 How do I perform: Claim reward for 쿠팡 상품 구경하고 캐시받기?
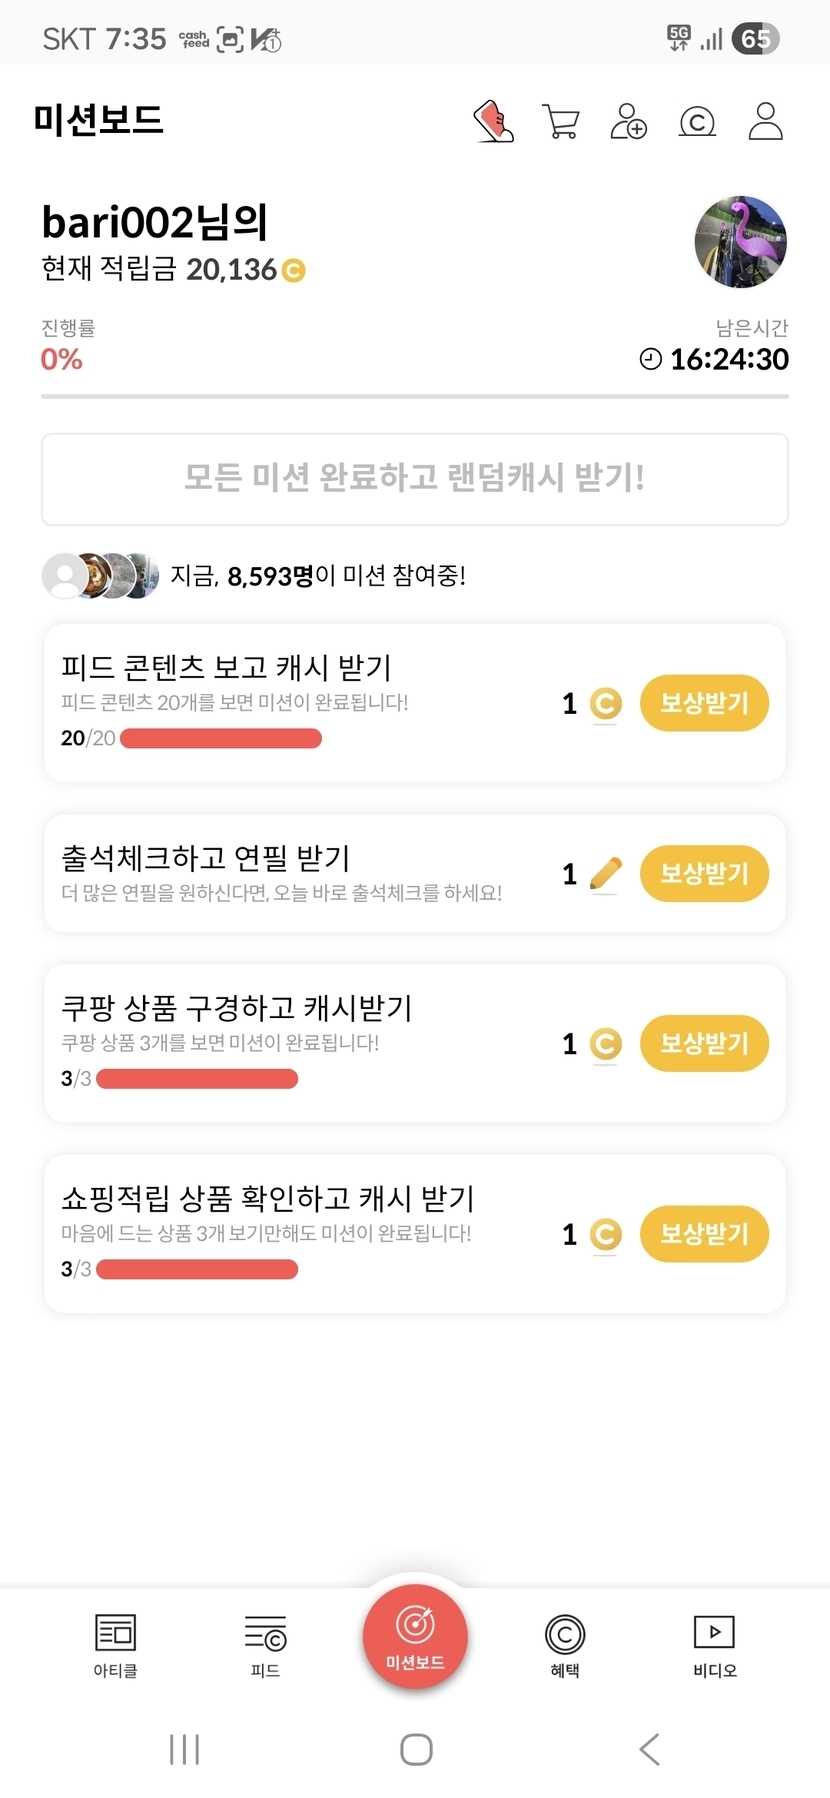click(704, 1043)
